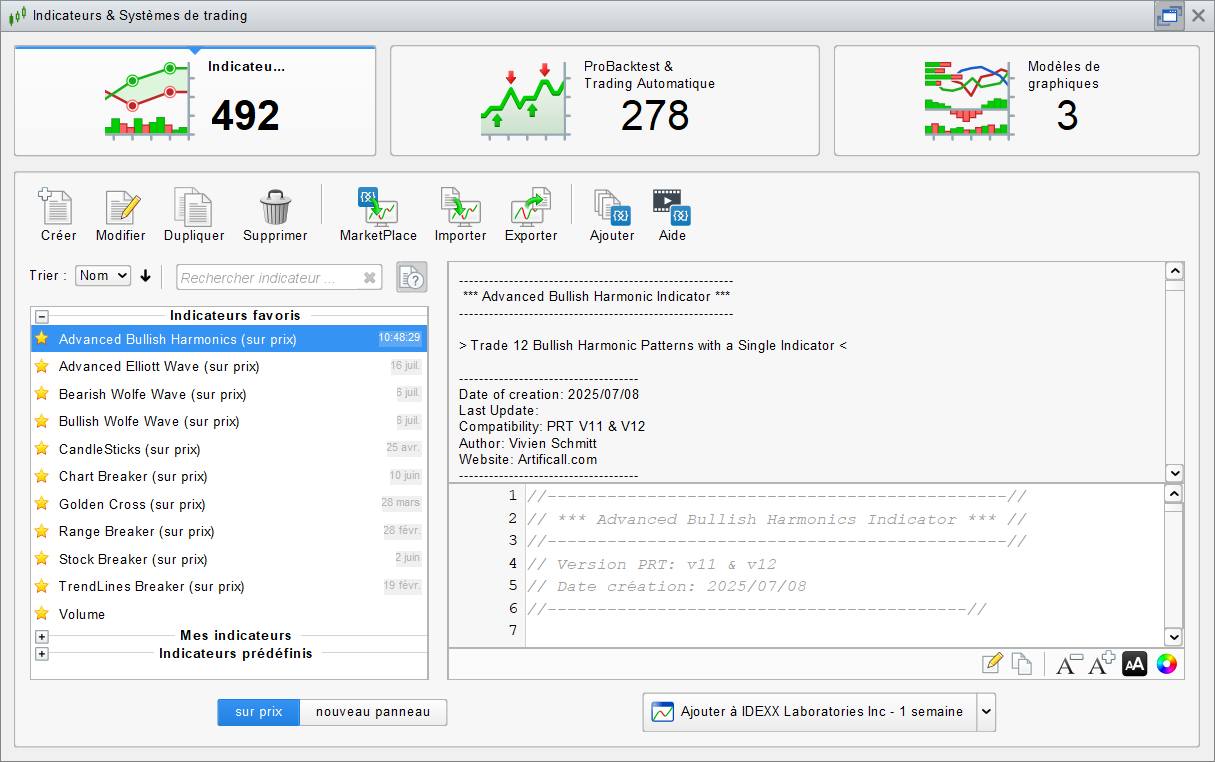Viewport: 1215px width, 762px height.
Task: Duplicate the selected indicator with Dupliquer
Action: 193,208
